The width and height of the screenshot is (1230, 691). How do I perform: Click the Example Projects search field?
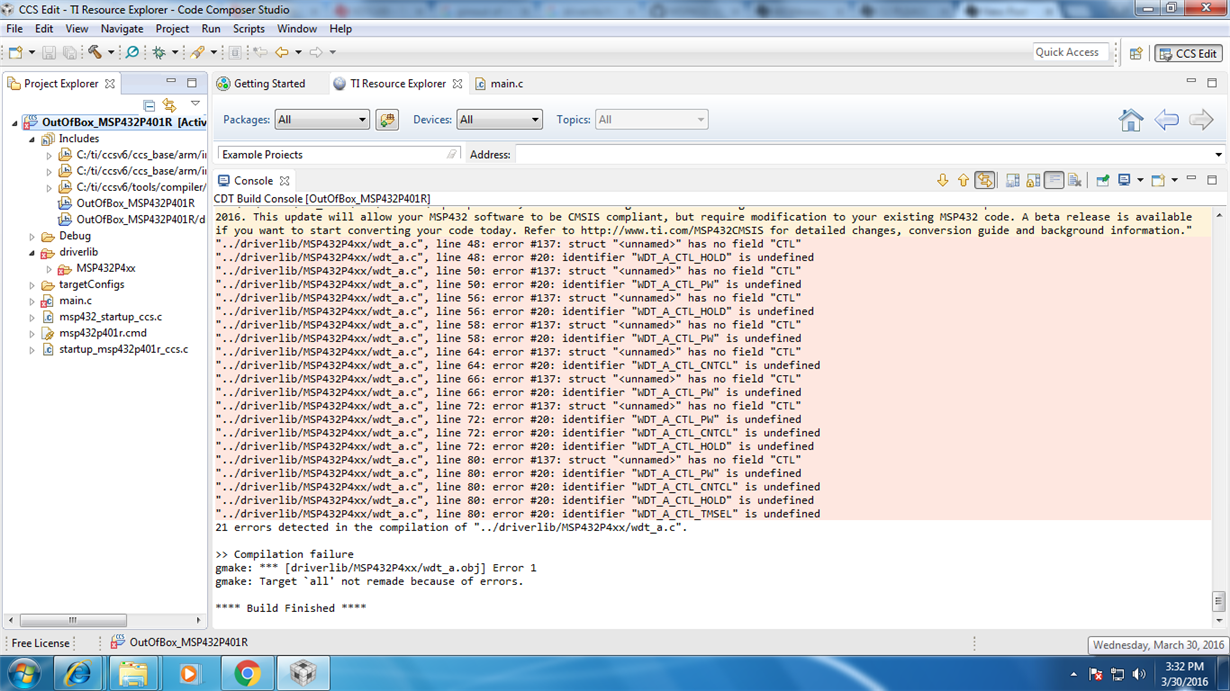click(x=339, y=155)
